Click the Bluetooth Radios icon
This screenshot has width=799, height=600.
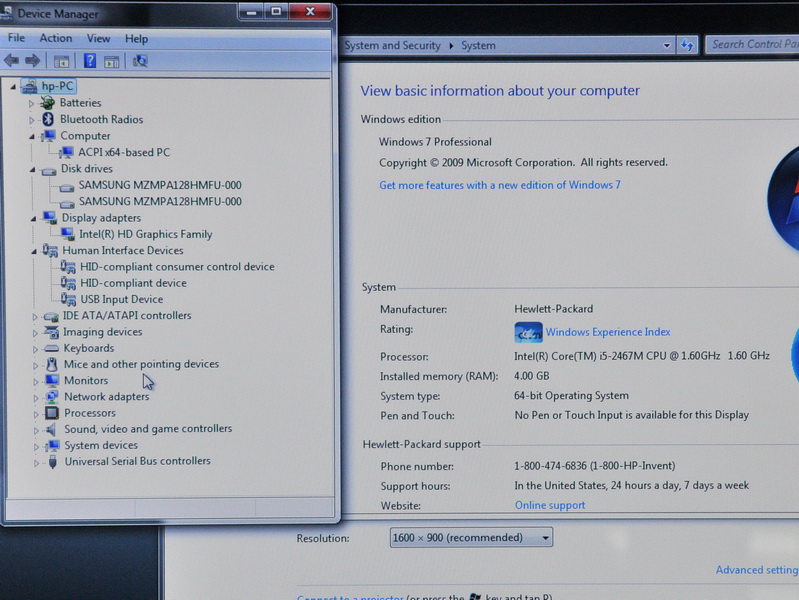(48, 119)
